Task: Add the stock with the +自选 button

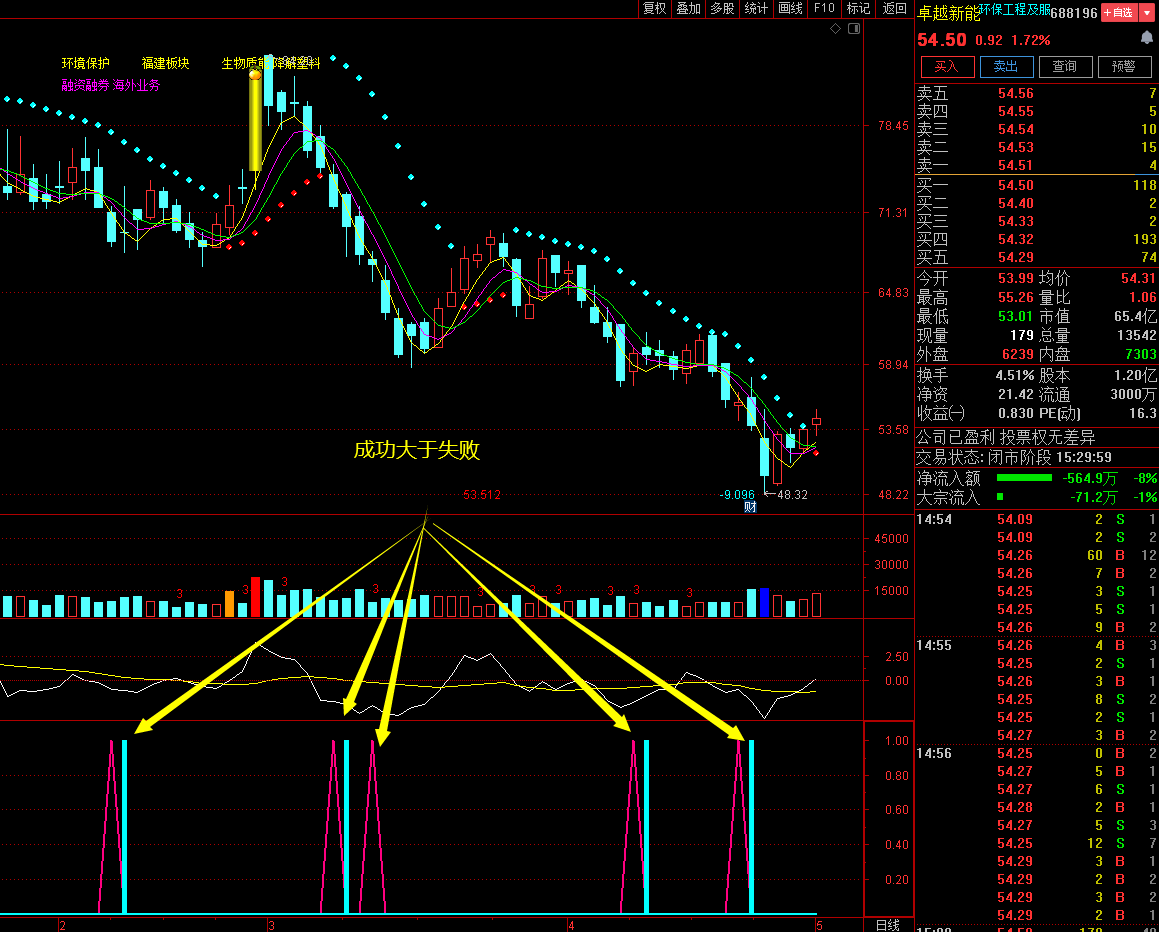Action: pyautogui.click(x=1119, y=13)
